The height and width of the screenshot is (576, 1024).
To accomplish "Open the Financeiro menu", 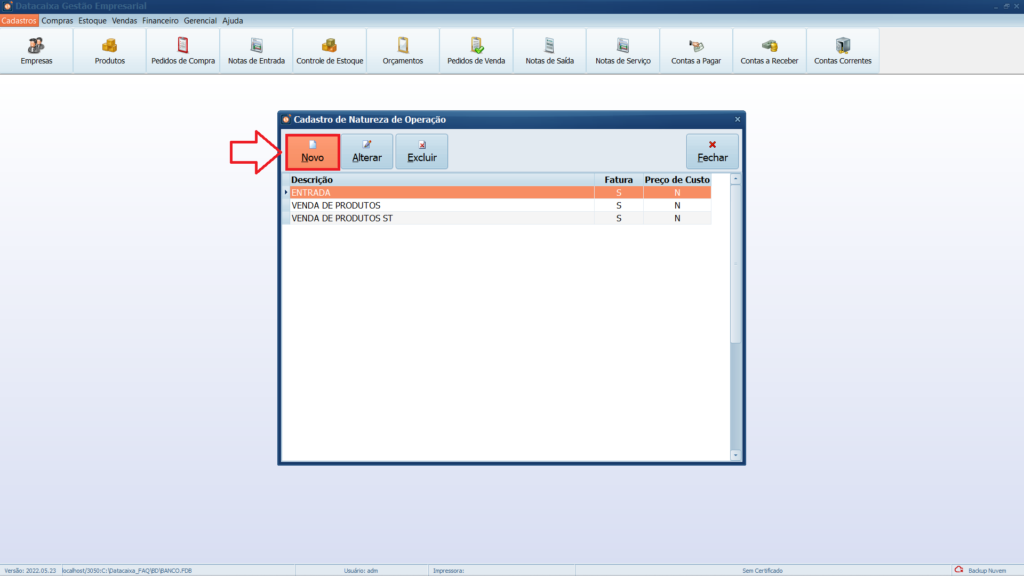I will (160, 20).
